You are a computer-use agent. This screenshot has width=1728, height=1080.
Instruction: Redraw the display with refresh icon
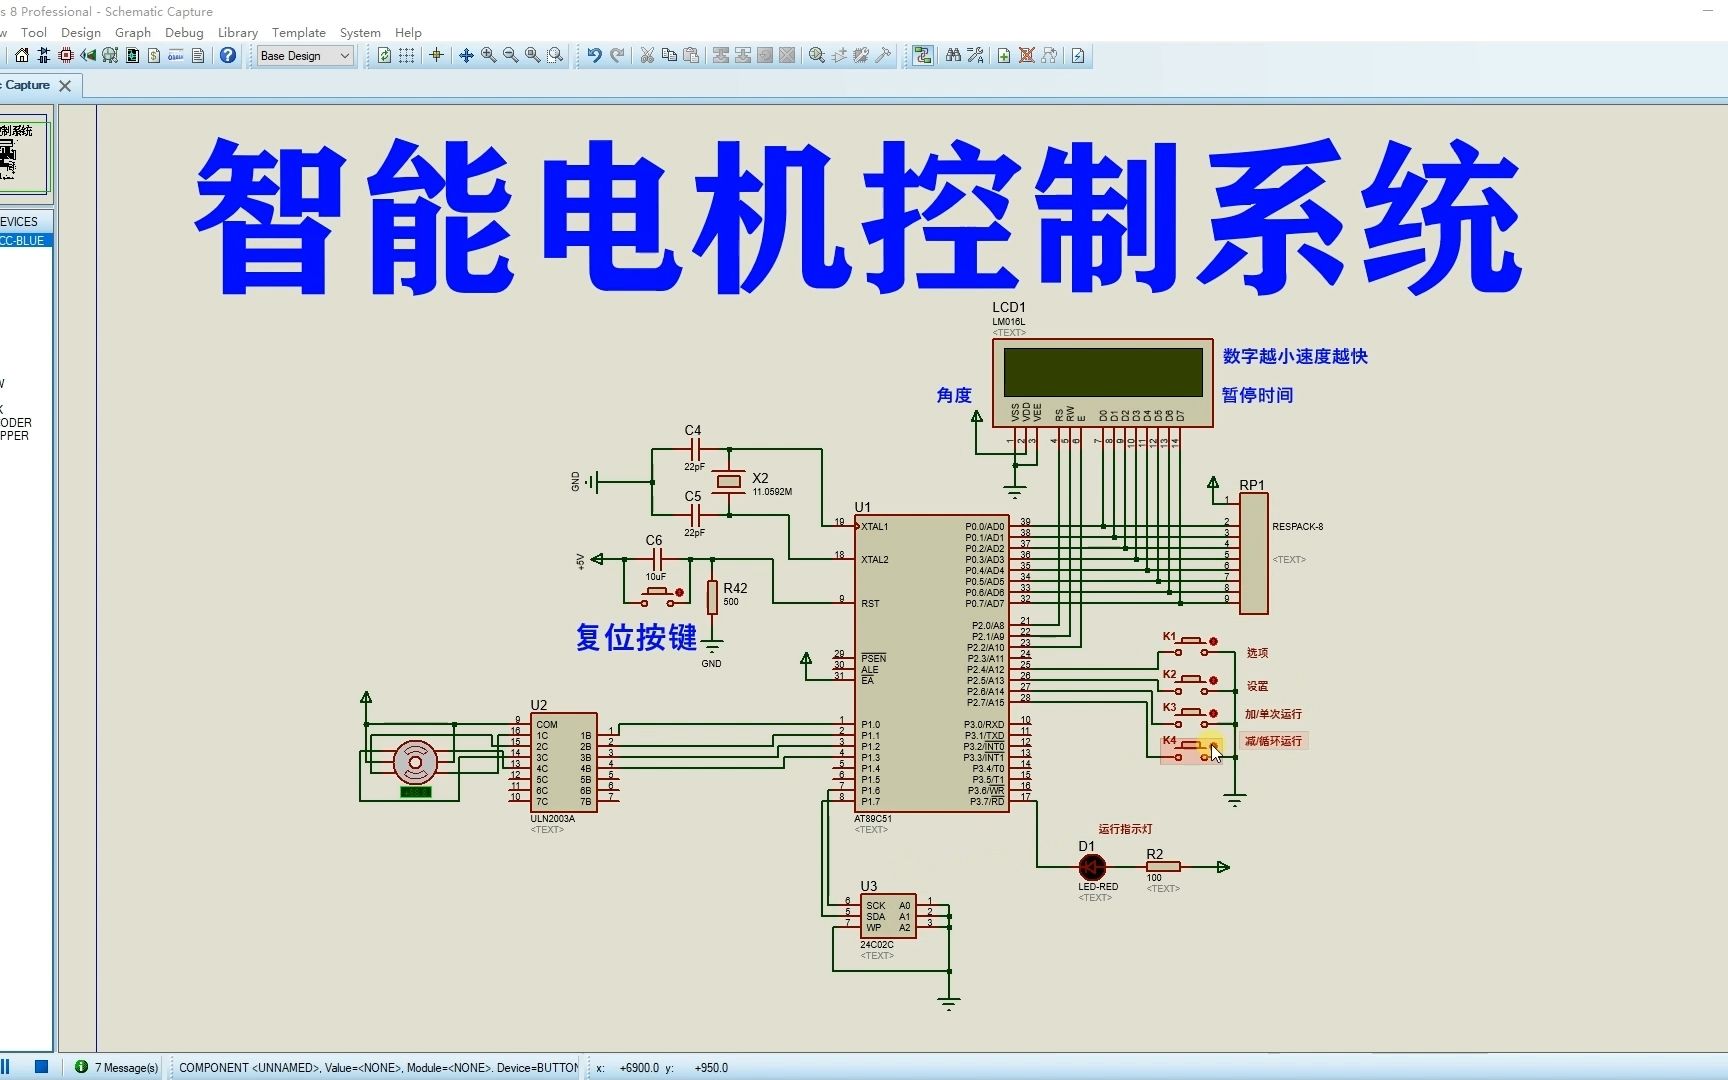click(384, 56)
